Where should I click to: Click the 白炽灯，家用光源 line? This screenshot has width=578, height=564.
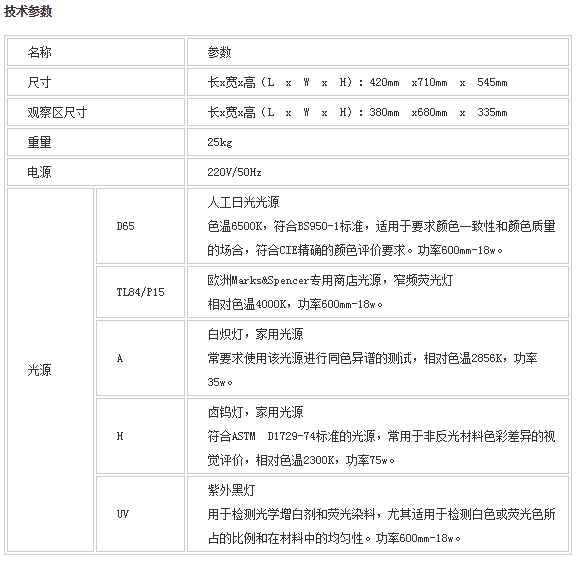255,334
